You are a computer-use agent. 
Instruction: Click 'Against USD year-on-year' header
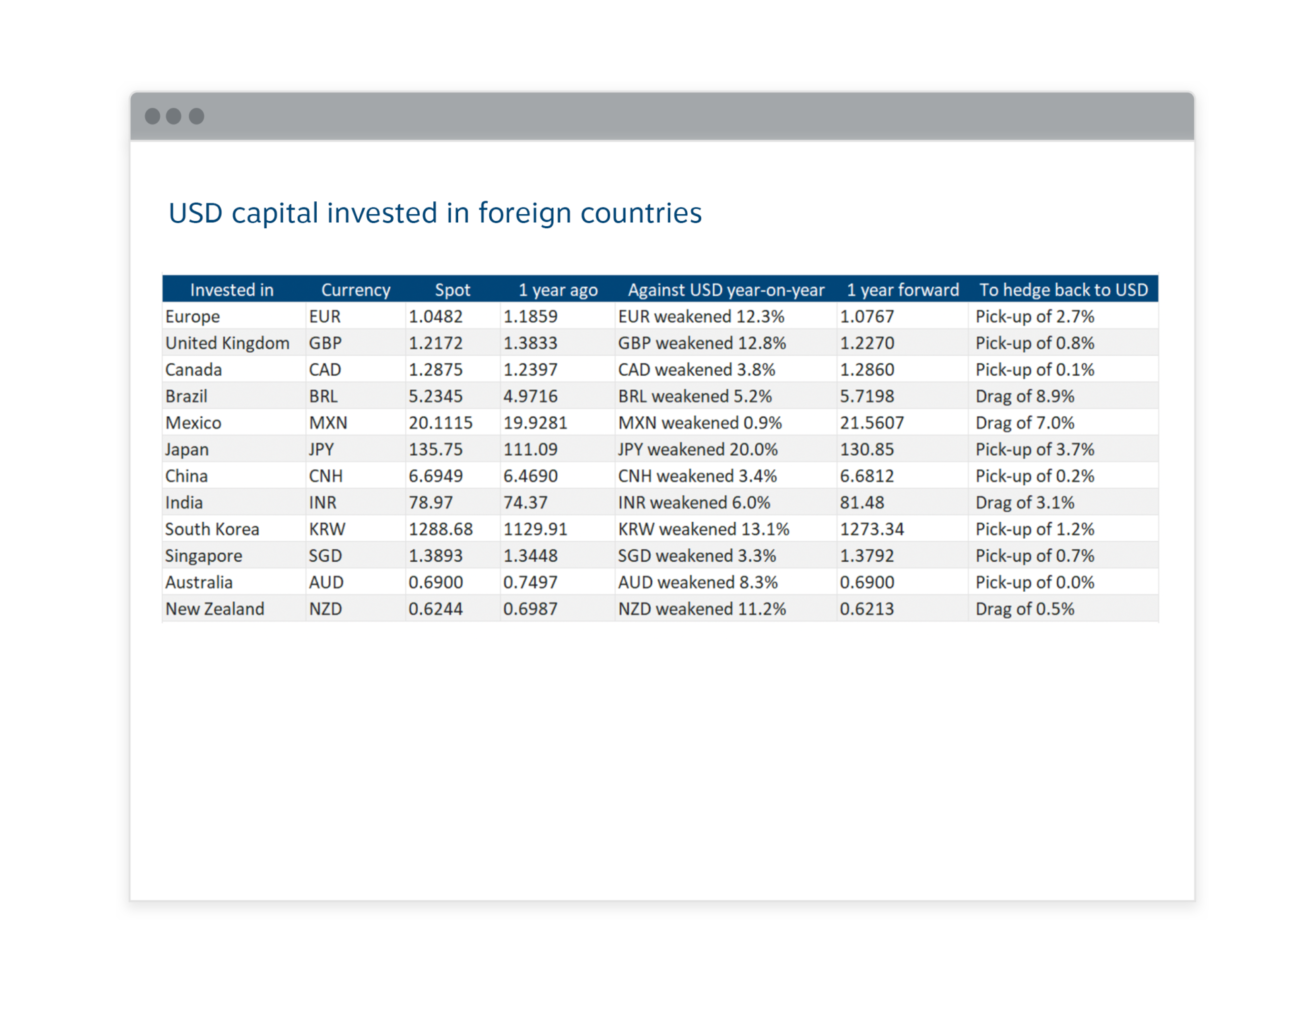726,290
